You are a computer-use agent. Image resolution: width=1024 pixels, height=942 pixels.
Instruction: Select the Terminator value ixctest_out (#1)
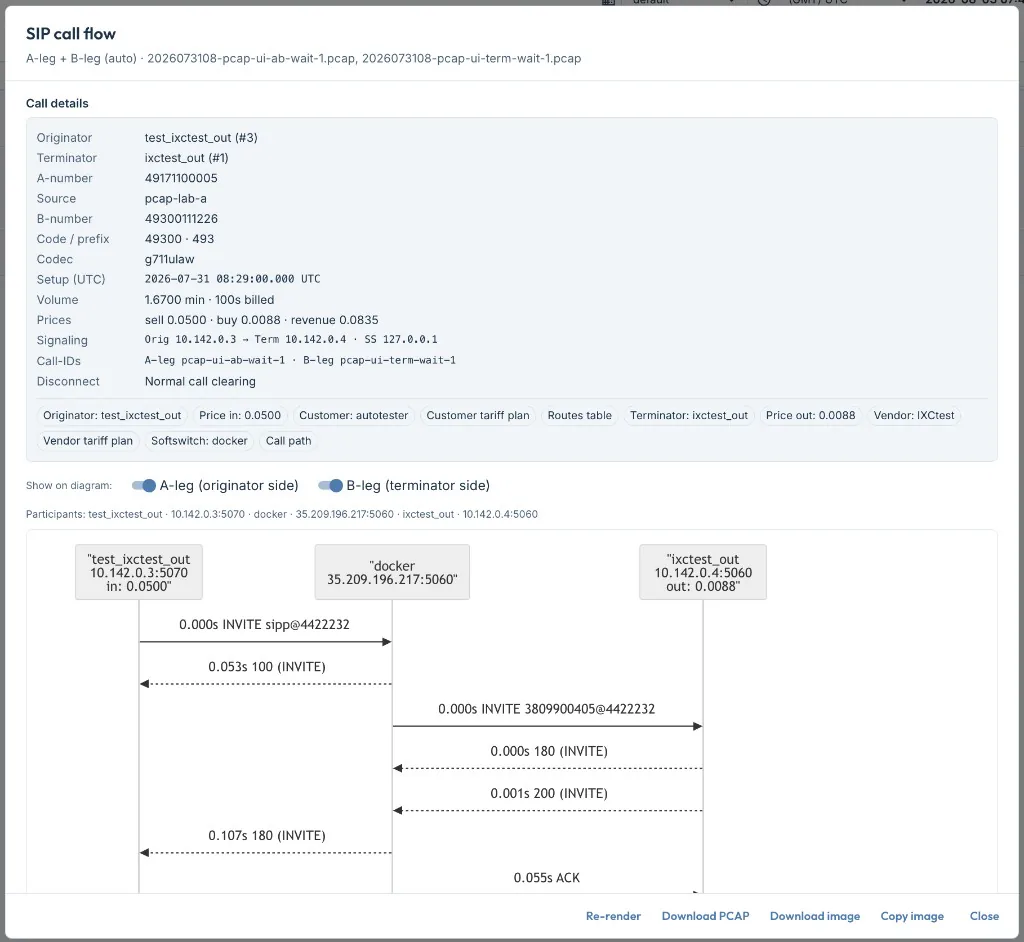point(186,158)
